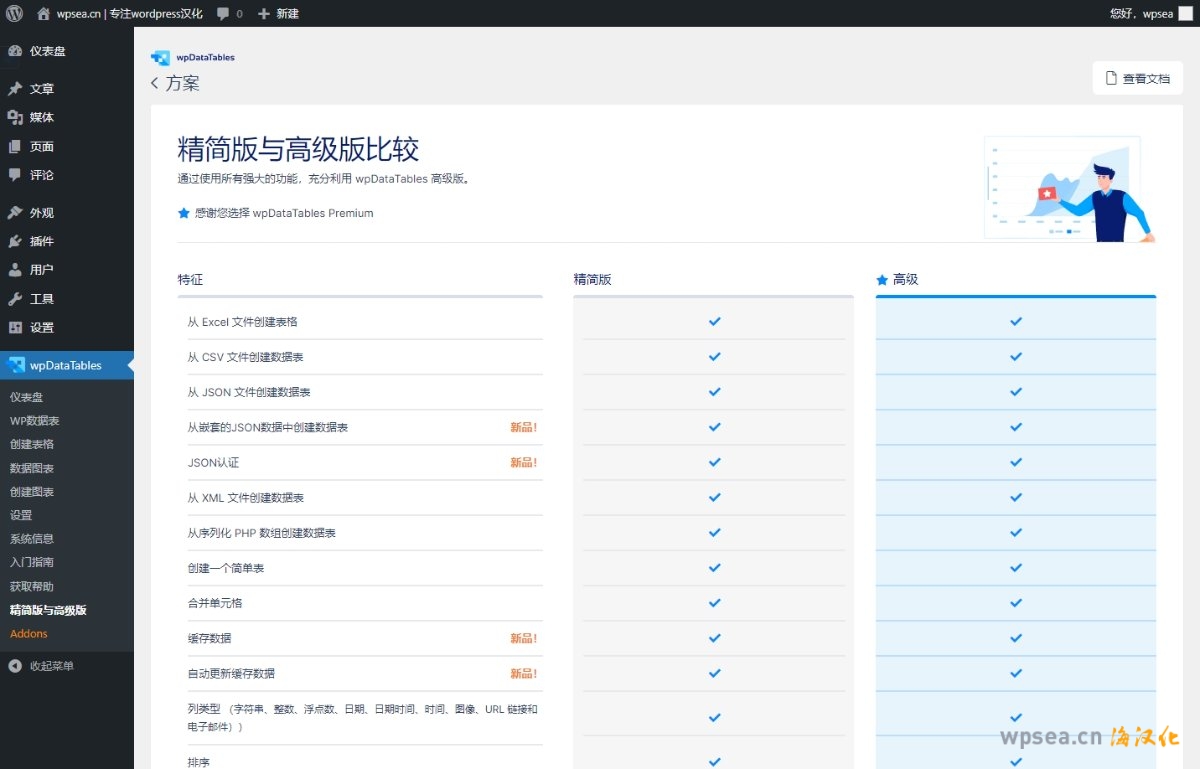Image resolution: width=1200 pixels, height=769 pixels.
Task: Click the 仪表盘 dashboard icon in sidebar
Action: [15, 51]
